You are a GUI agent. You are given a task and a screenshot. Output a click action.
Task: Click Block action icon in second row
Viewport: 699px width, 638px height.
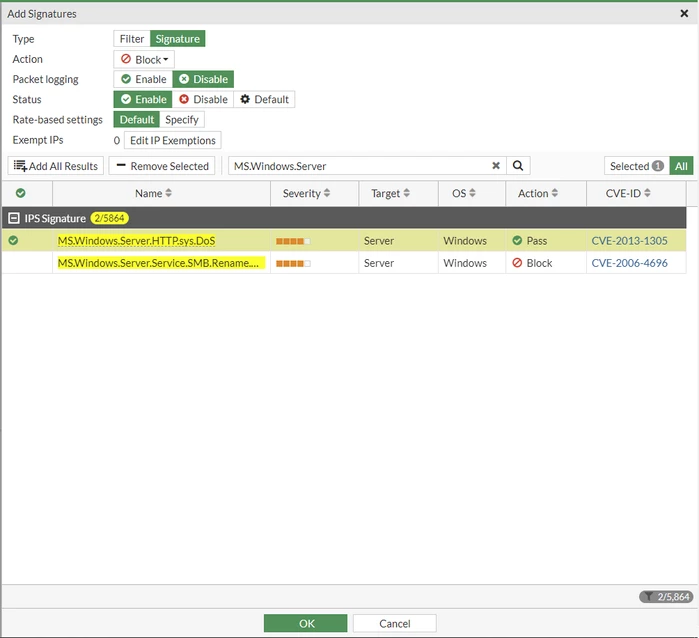pos(517,263)
